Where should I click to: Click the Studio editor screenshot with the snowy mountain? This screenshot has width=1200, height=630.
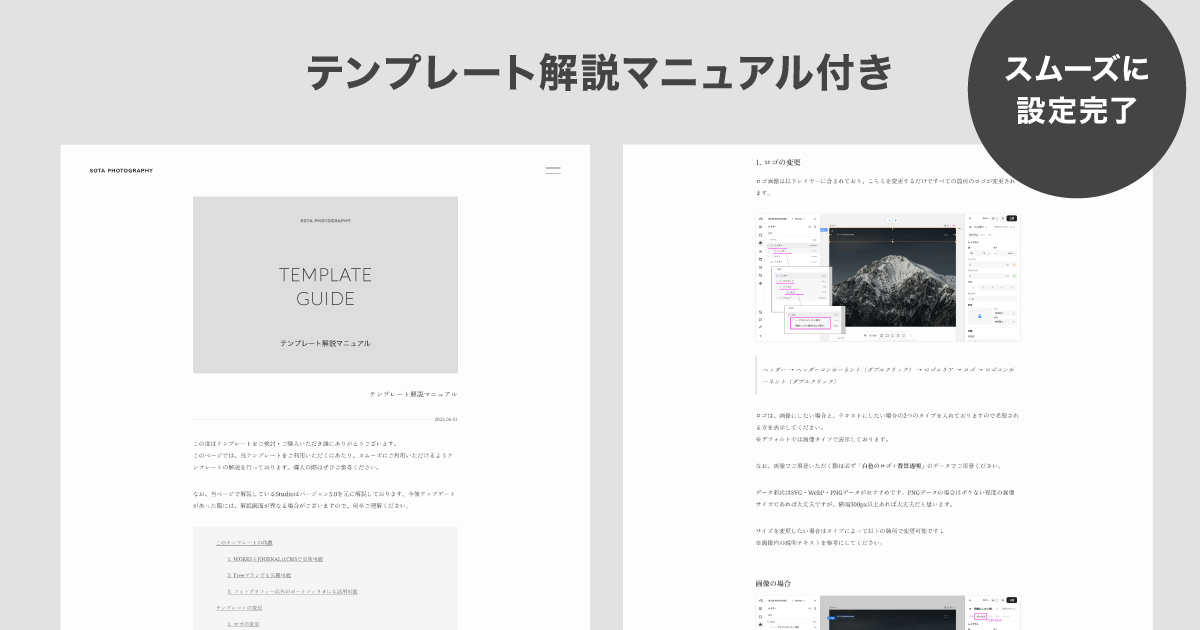coord(888,278)
